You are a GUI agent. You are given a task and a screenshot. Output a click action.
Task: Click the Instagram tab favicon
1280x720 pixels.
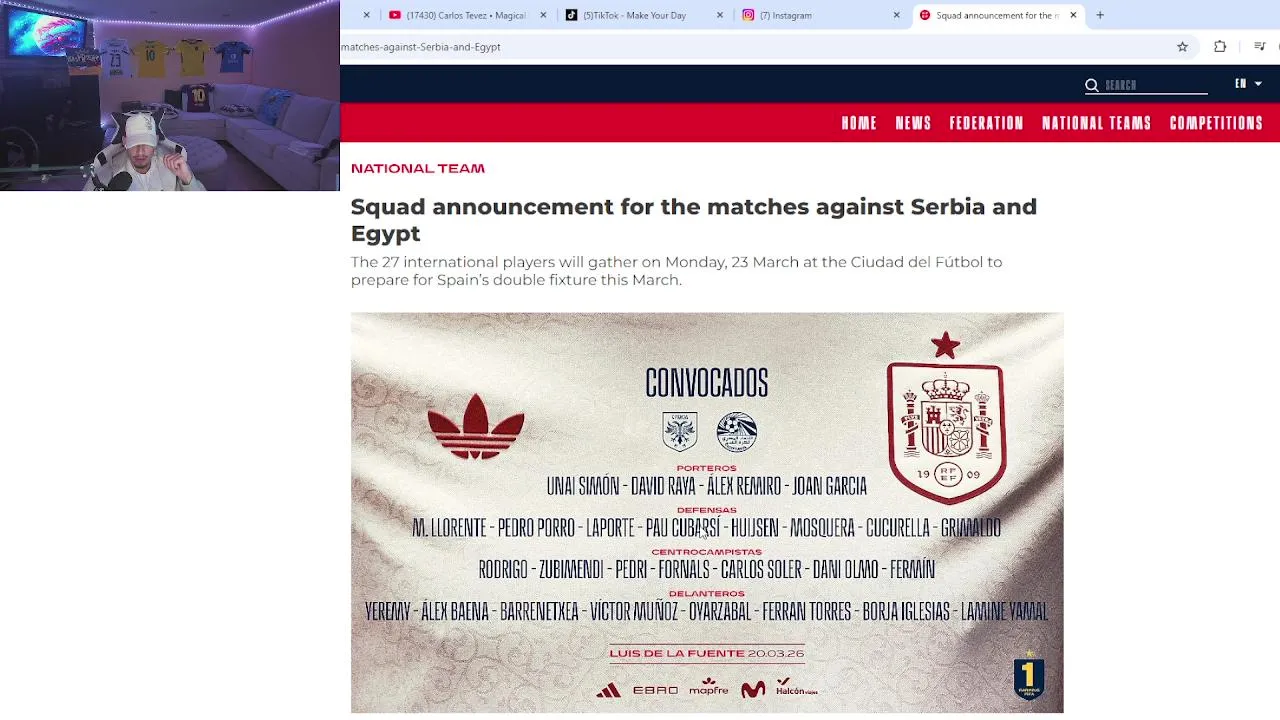(x=748, y=15)
